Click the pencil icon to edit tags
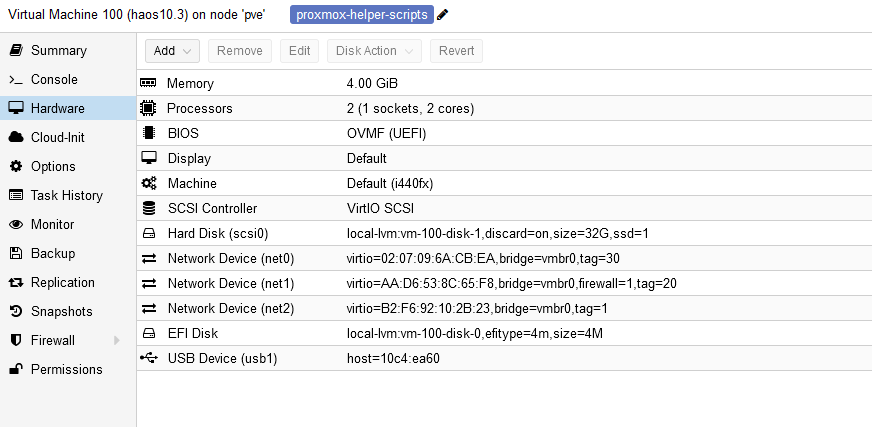Screen dimensions: 872x427 [443, 15]
